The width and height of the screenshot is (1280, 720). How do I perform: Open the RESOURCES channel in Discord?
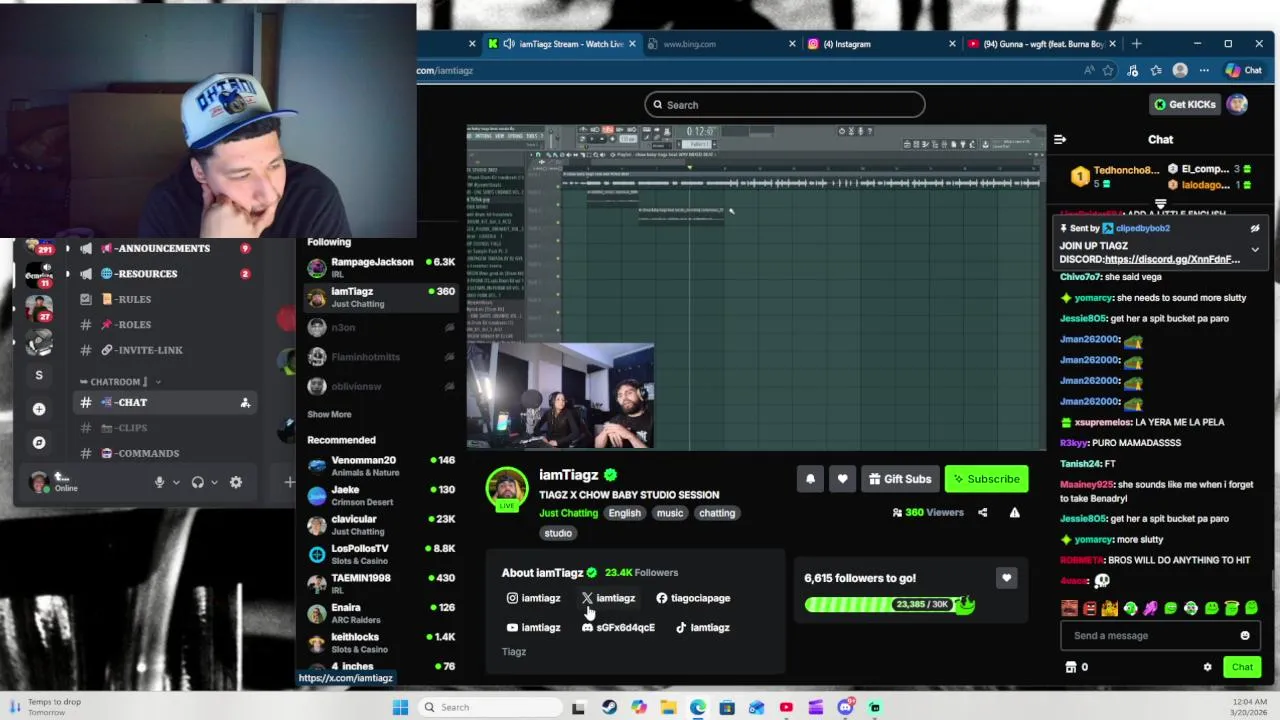(165, 274)
